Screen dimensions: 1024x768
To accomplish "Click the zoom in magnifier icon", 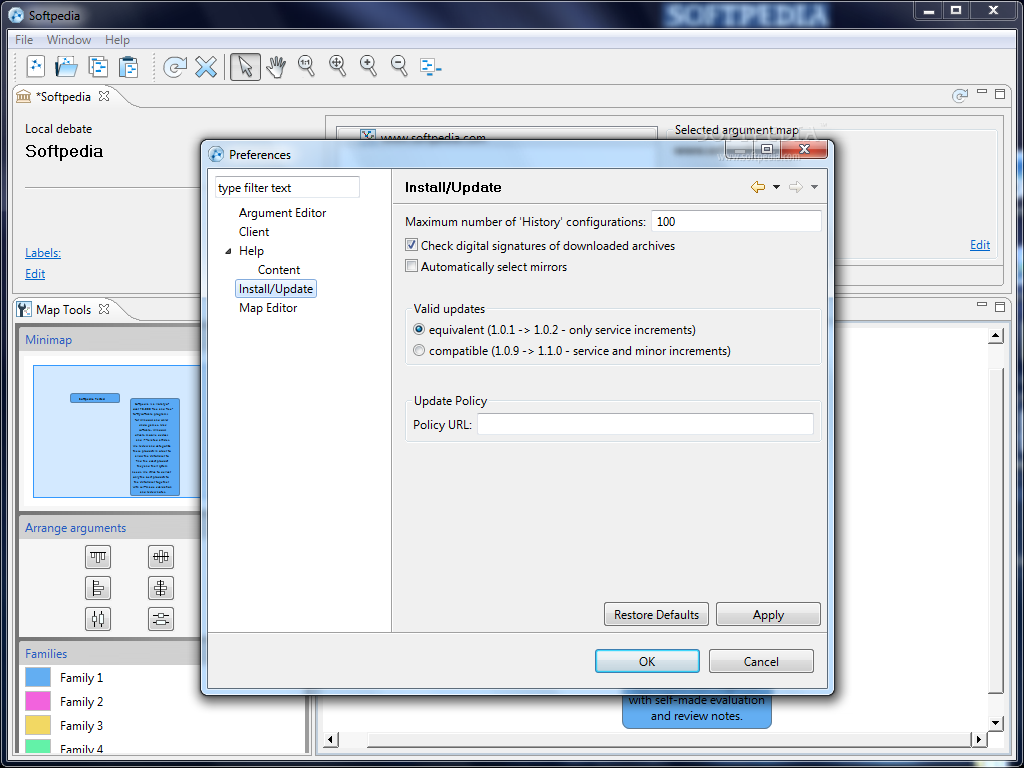I will [369, 66].
